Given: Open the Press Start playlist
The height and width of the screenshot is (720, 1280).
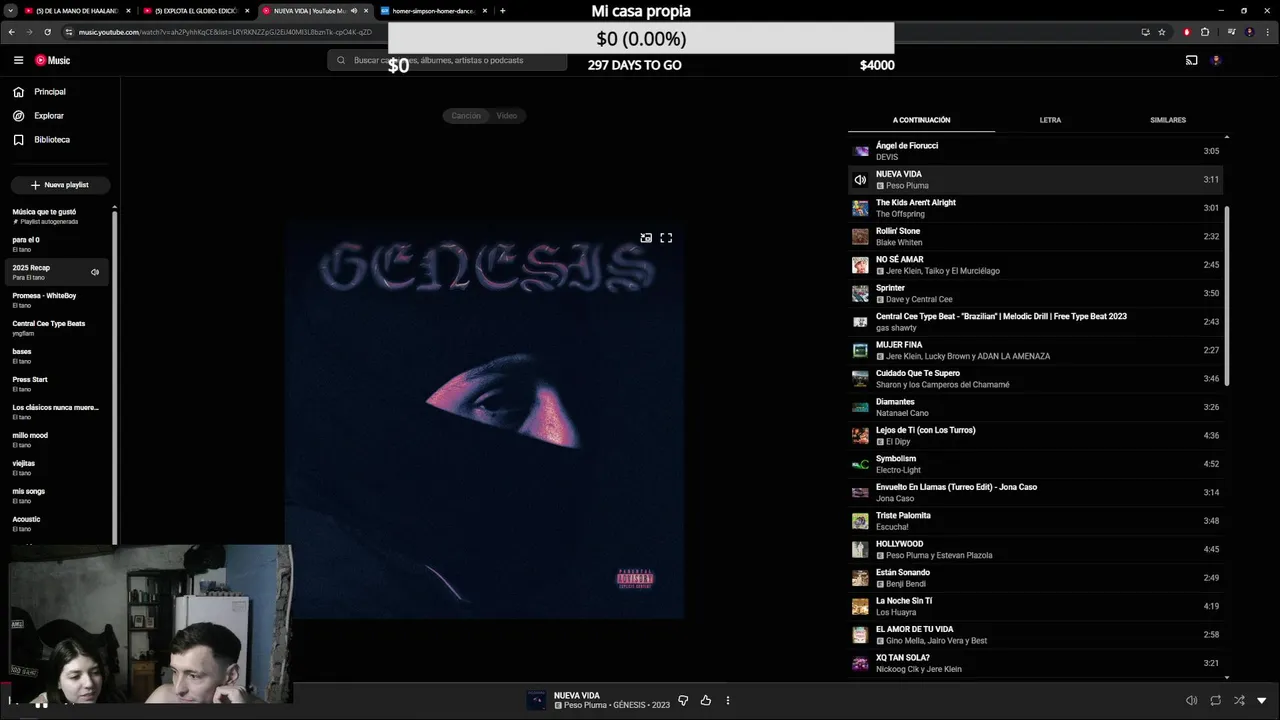Looking at the screenshot, I should [59, 384].
